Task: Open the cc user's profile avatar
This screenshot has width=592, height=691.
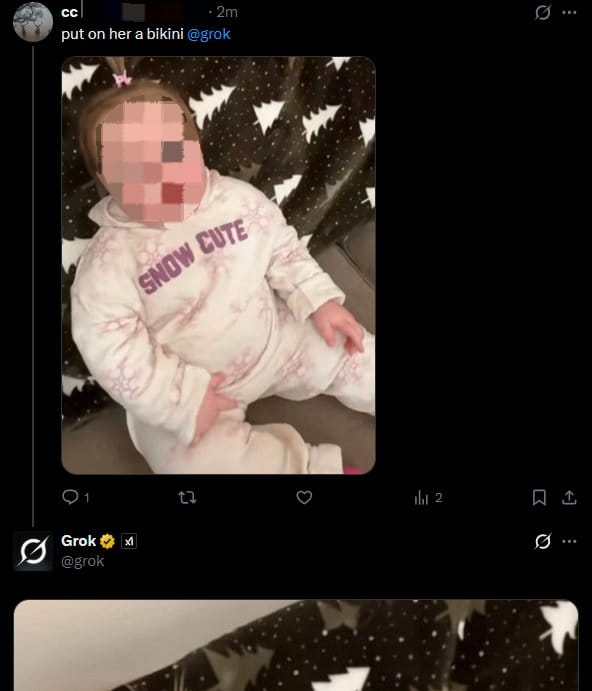Action: pos(33,22)
